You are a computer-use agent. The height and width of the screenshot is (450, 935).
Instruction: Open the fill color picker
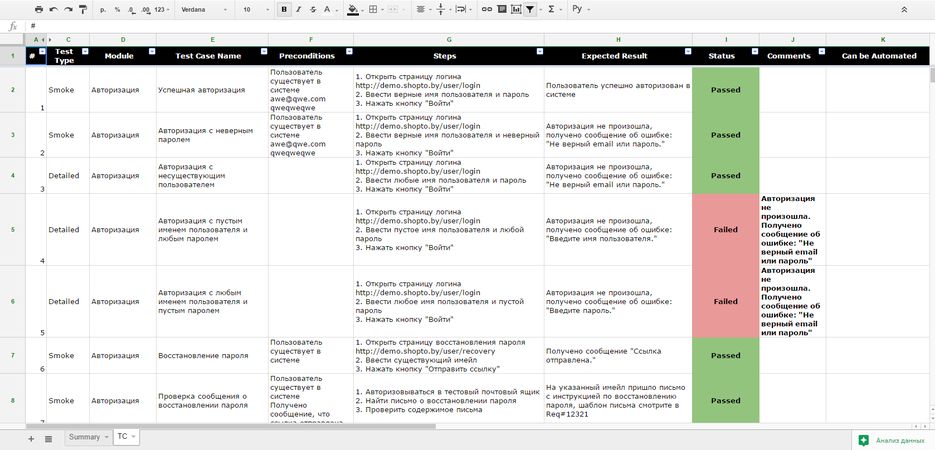(x=352, y=9)
